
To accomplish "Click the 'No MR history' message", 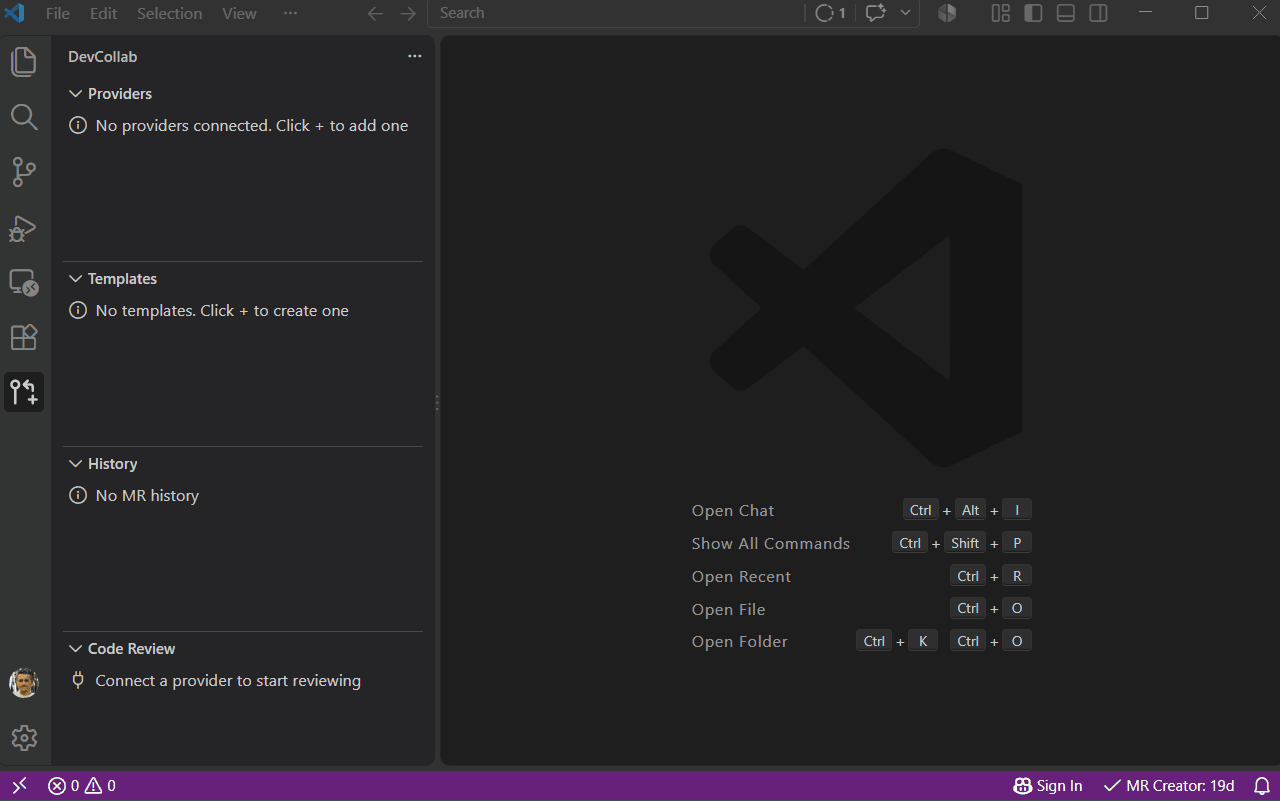I will (x=147, y=496).
